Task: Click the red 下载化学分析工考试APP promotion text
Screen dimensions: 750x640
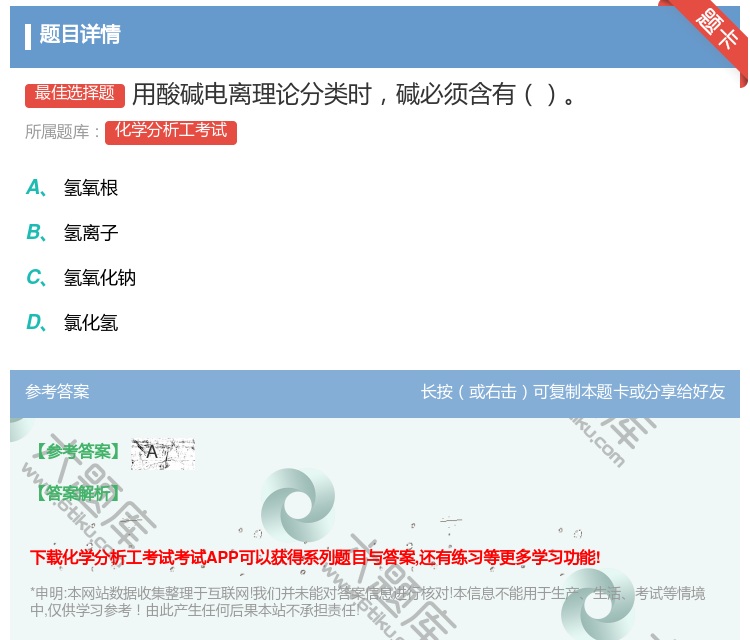Action: coord(315,557)
